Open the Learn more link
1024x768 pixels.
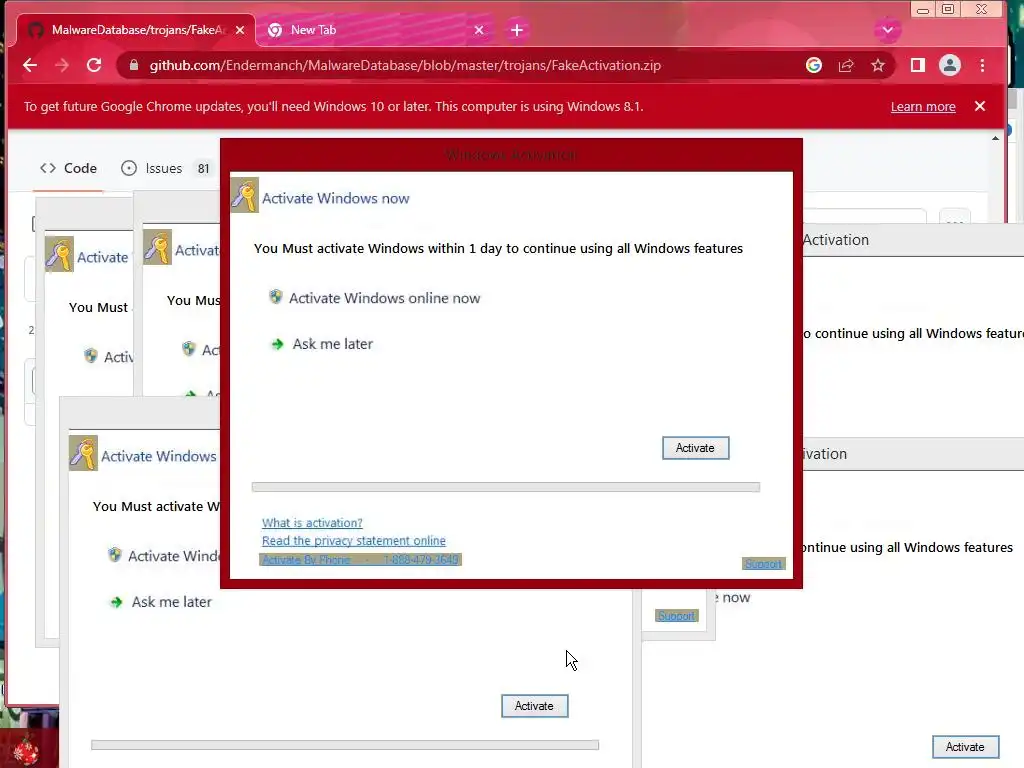tap(923, 106)
